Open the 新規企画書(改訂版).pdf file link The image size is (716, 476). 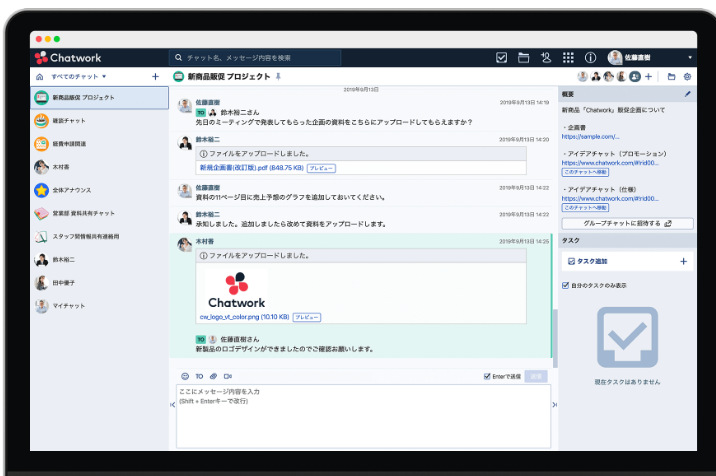pos(252,168)
